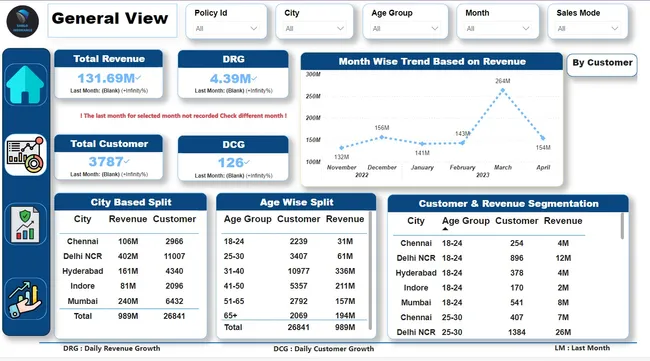Click the Month Wise Trend chart title
The image size is (650, 361).
click(432, 62)
